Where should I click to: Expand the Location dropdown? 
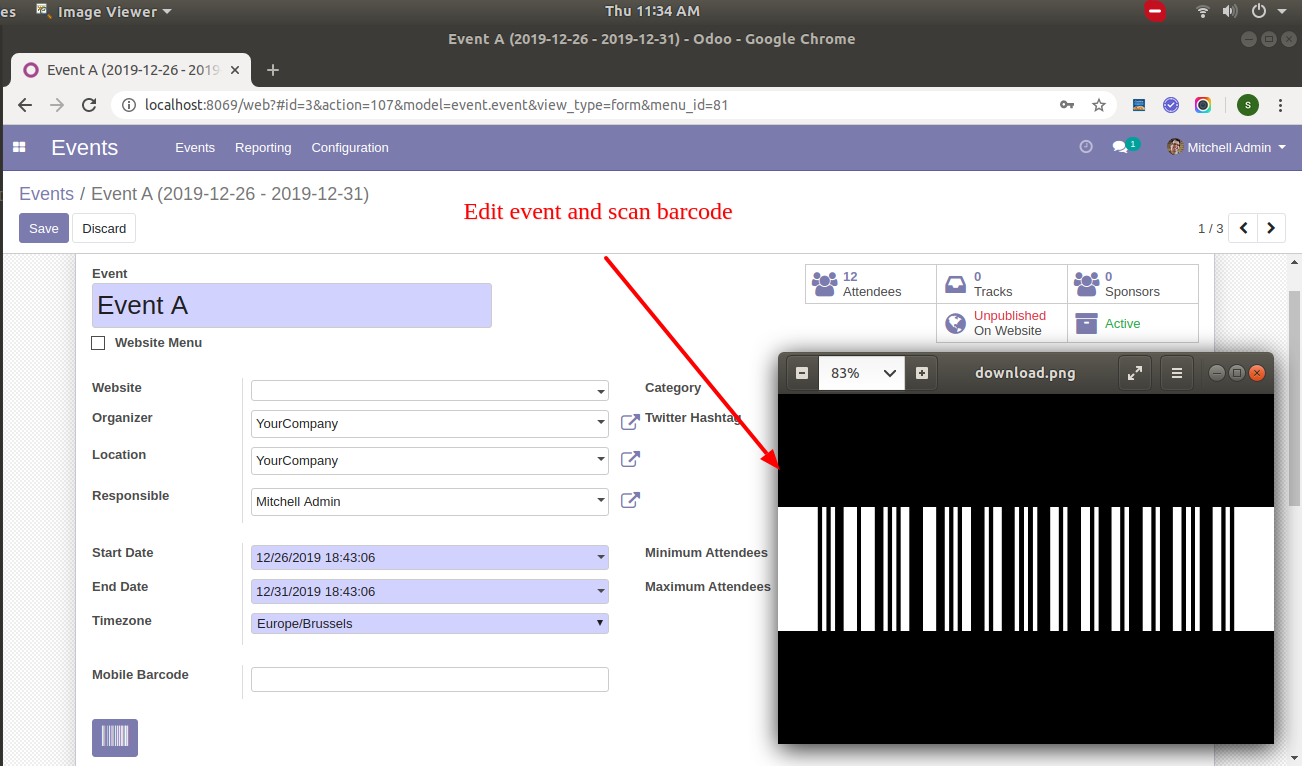(x=601, y=460)
